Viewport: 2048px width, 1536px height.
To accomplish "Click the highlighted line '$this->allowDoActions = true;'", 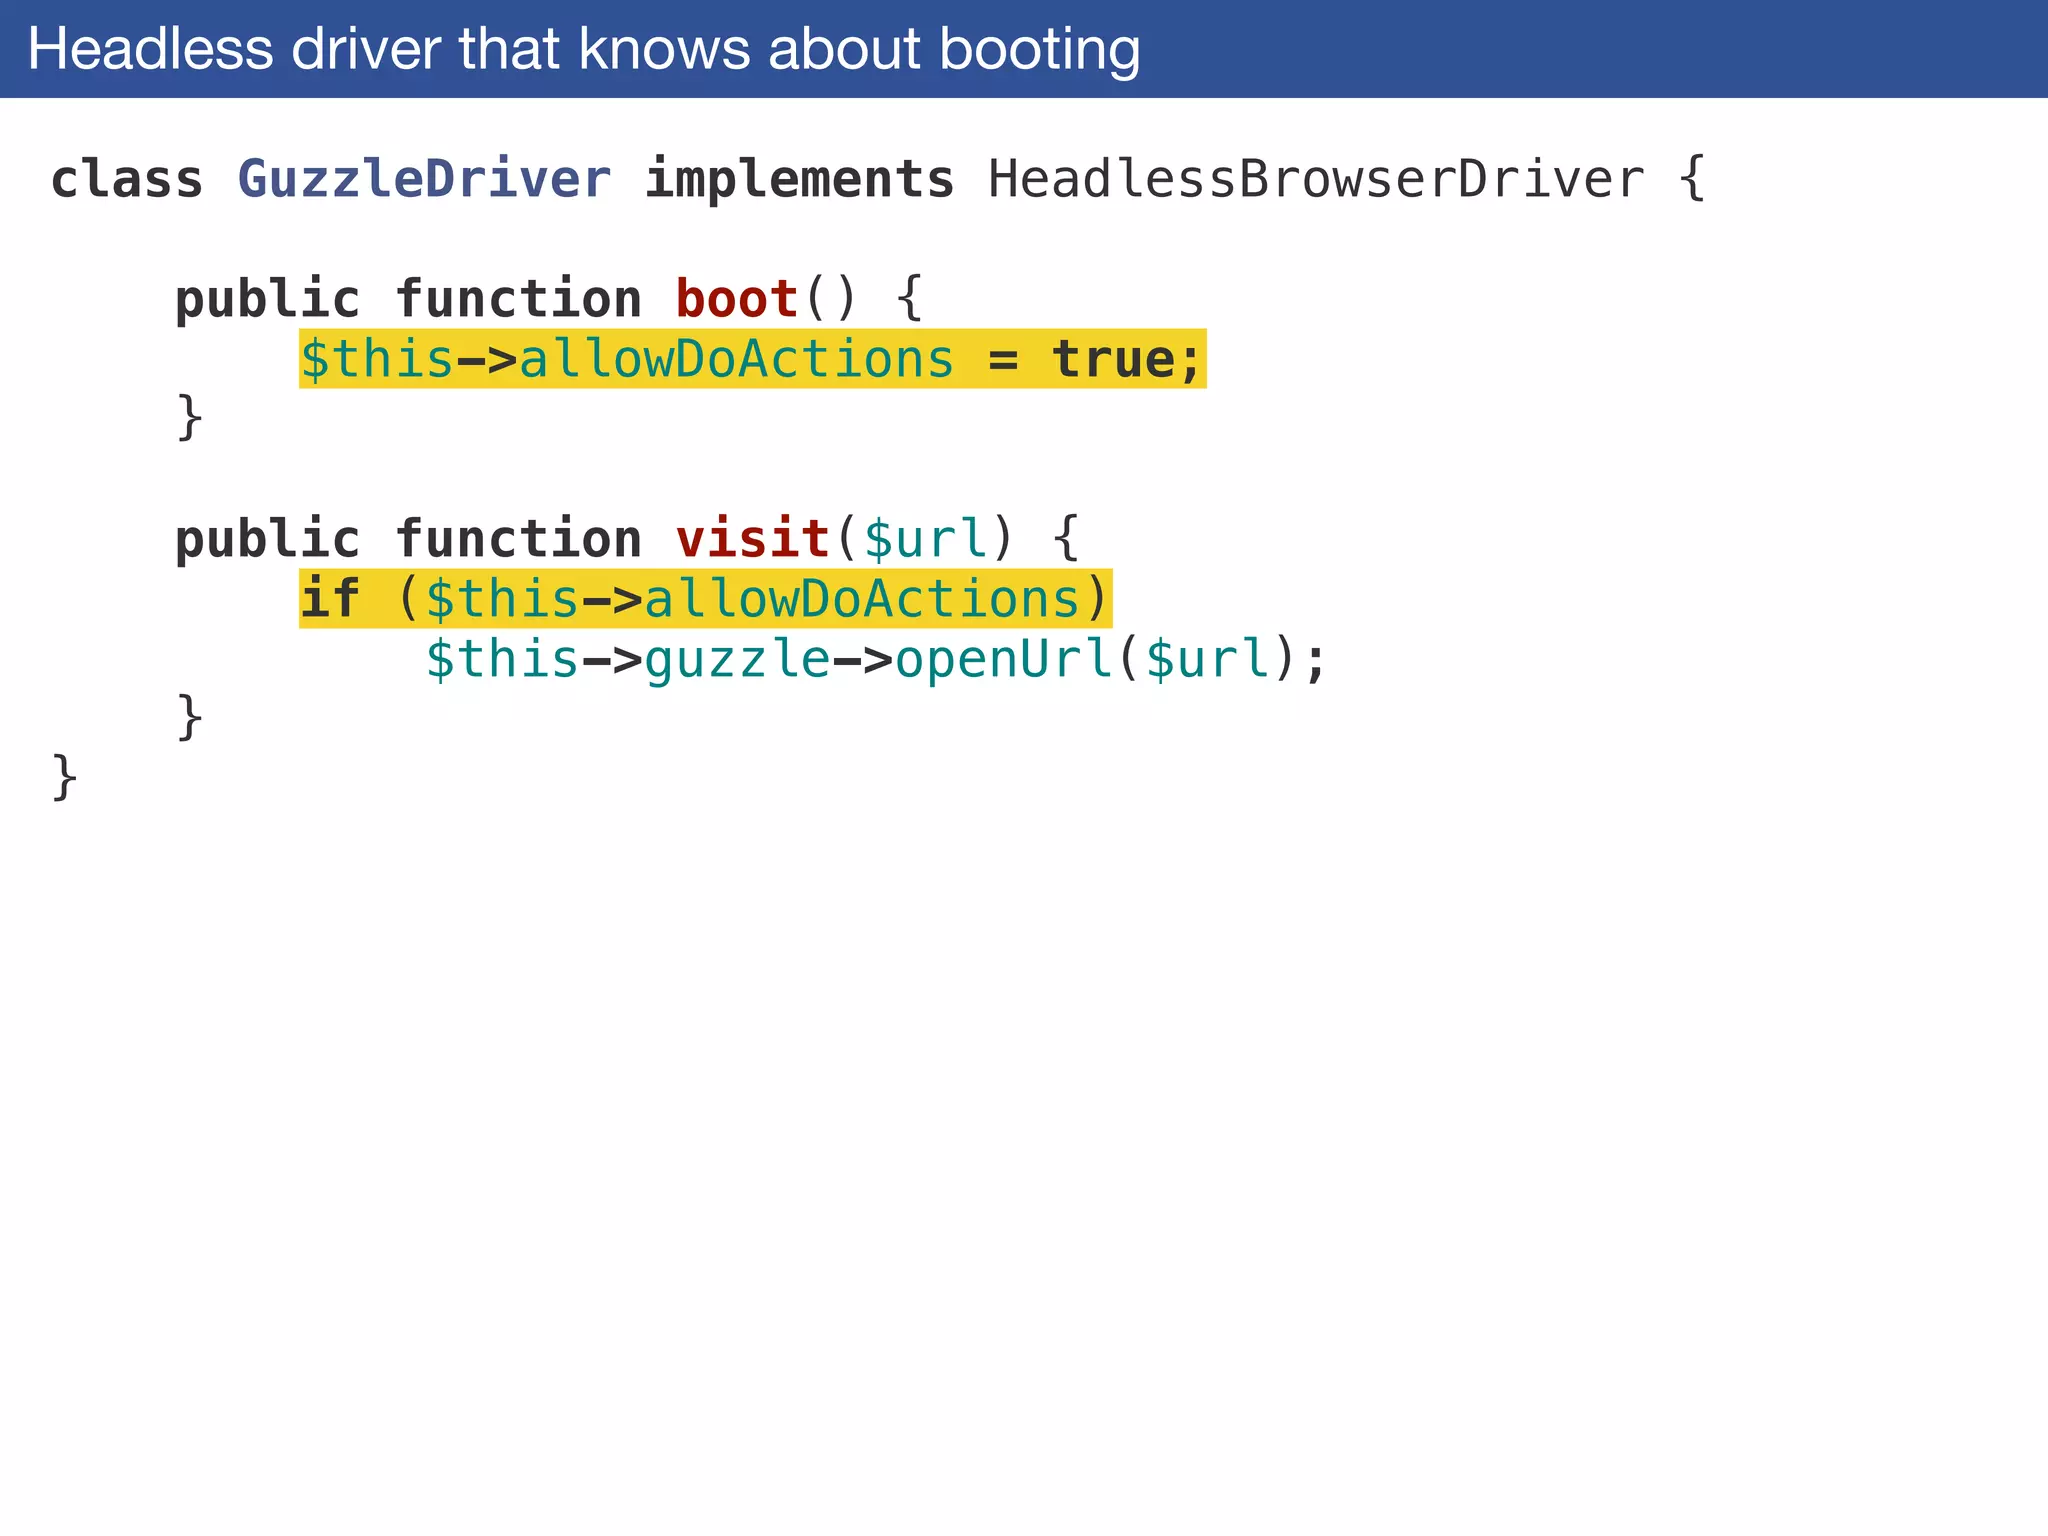I will click(x=752, y=359).
